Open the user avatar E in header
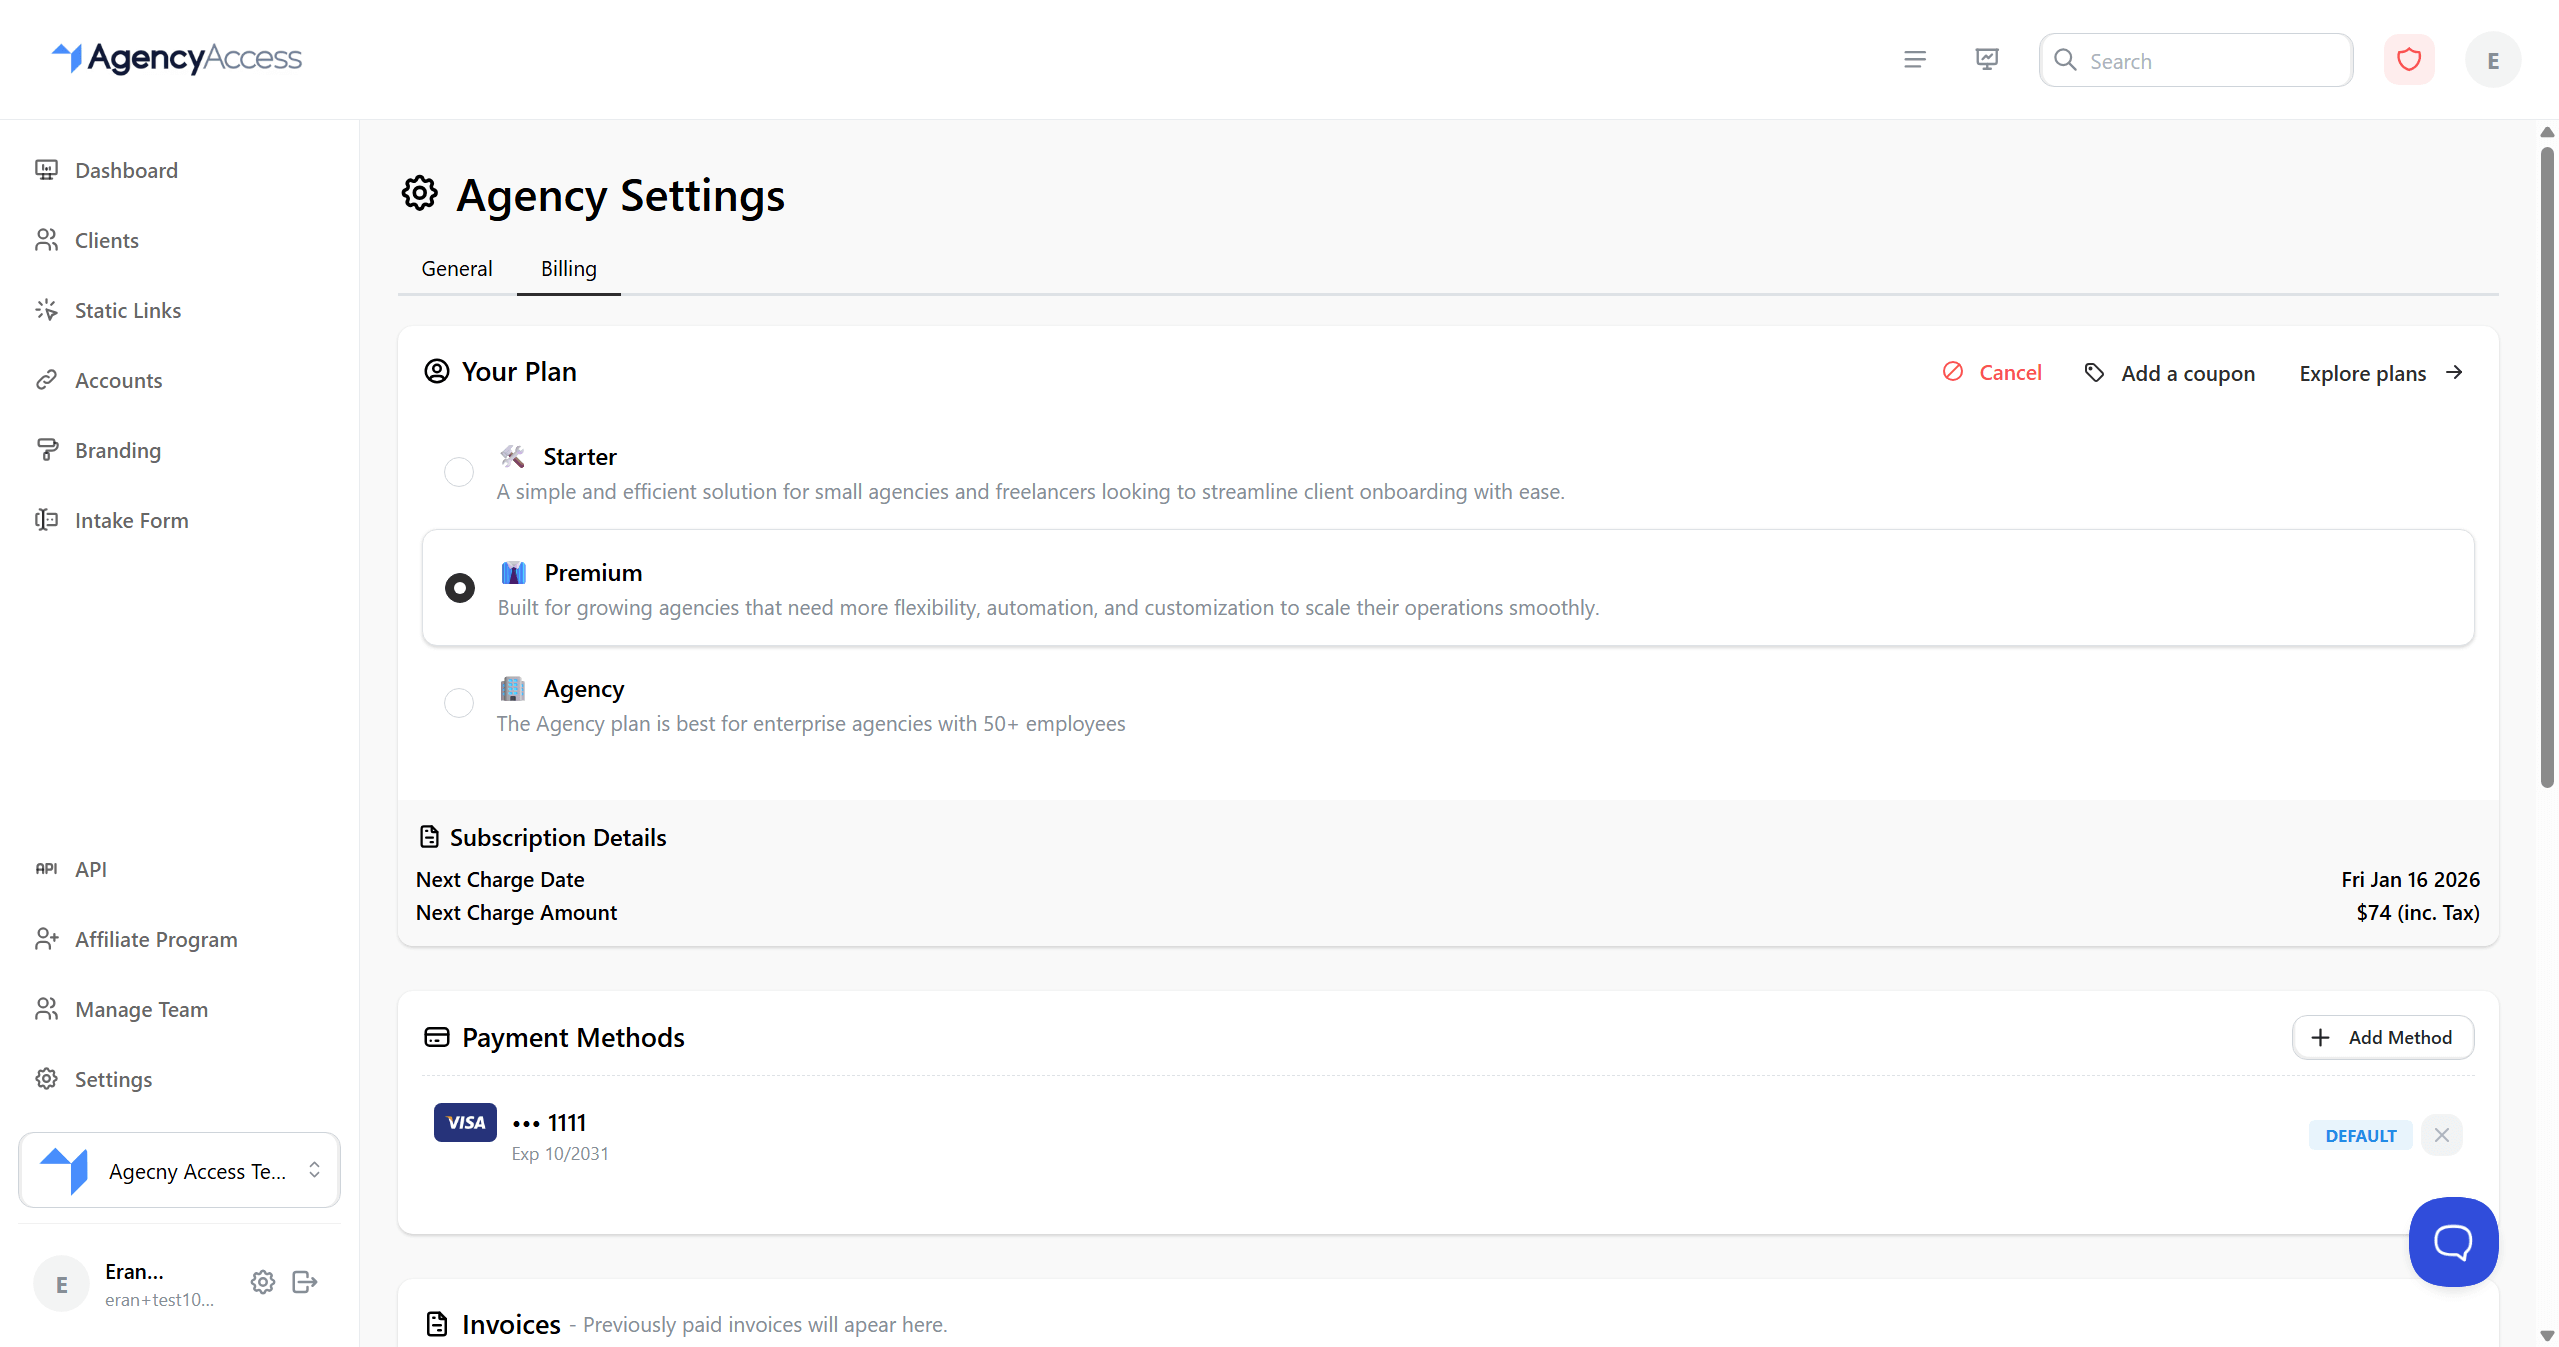The height and width of the screenshot is (1347, 2559). click(x=2493, y=61)
